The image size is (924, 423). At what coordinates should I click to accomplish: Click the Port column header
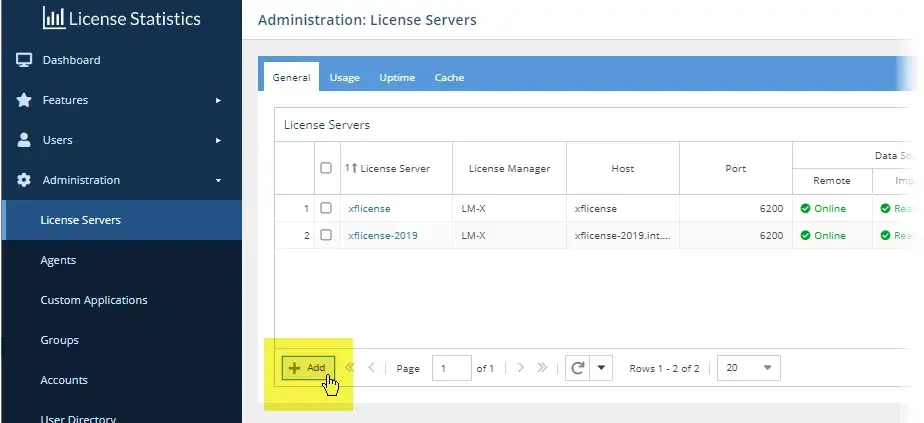click(735, 168)
